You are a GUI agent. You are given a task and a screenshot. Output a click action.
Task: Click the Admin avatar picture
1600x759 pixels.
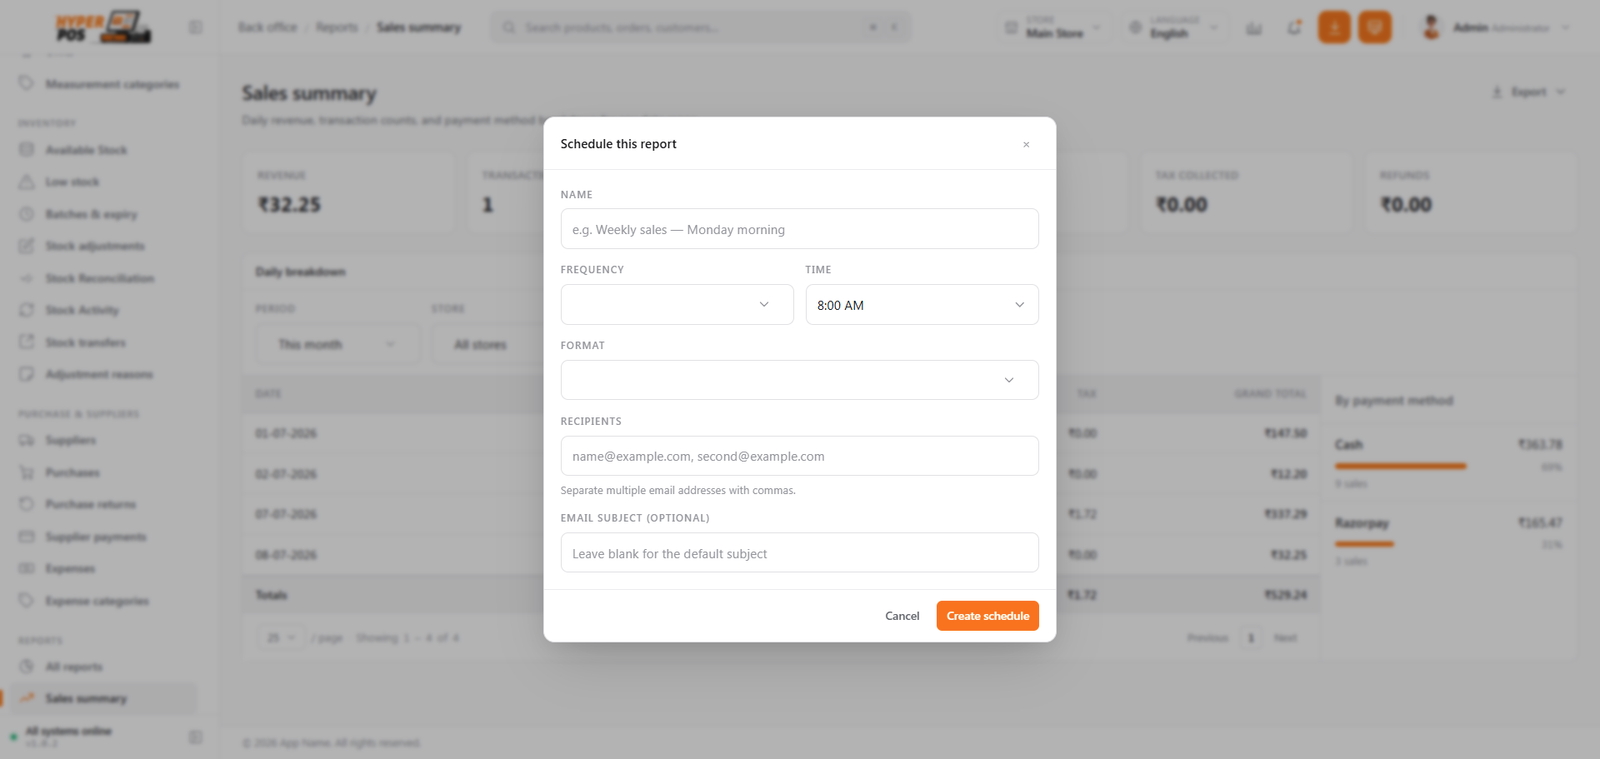pos(1432,27)
